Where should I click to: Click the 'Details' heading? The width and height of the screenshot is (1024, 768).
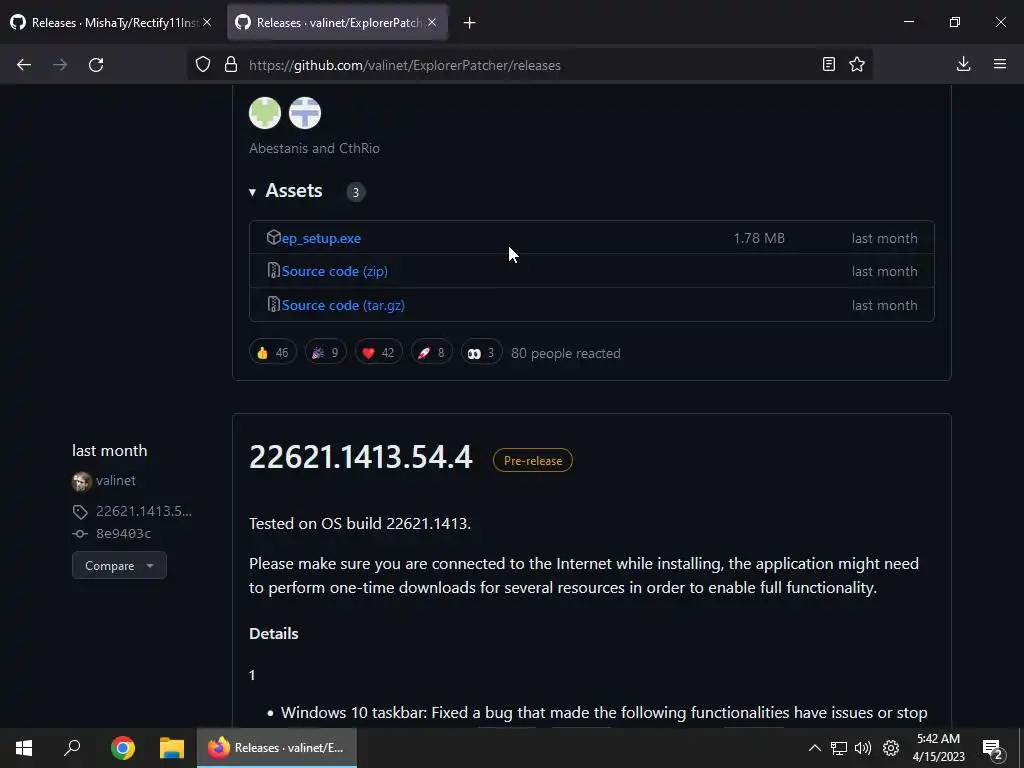point(274,633)
